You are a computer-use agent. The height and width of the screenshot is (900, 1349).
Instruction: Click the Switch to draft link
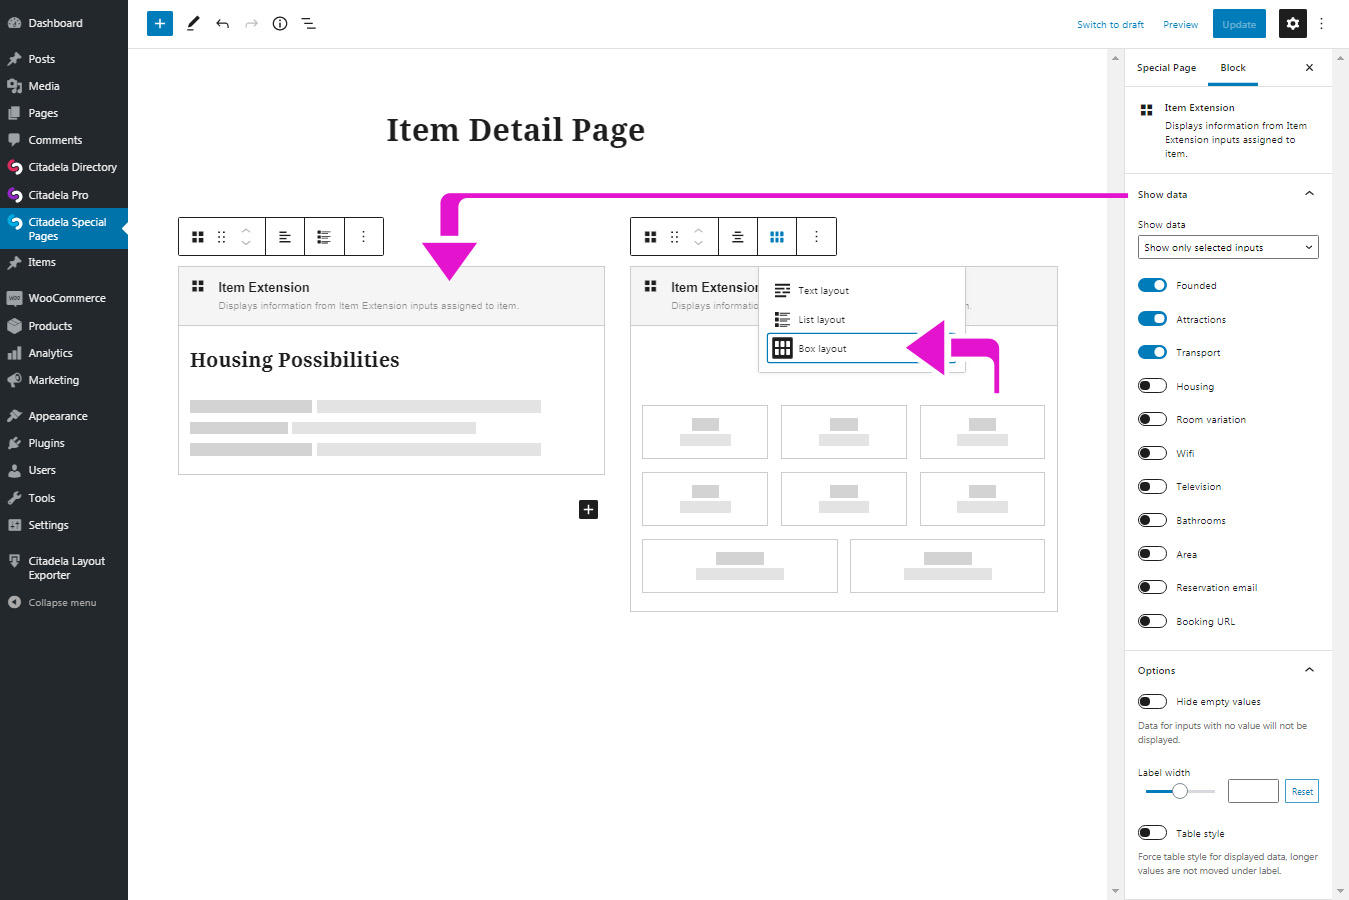coord(1110,24)
